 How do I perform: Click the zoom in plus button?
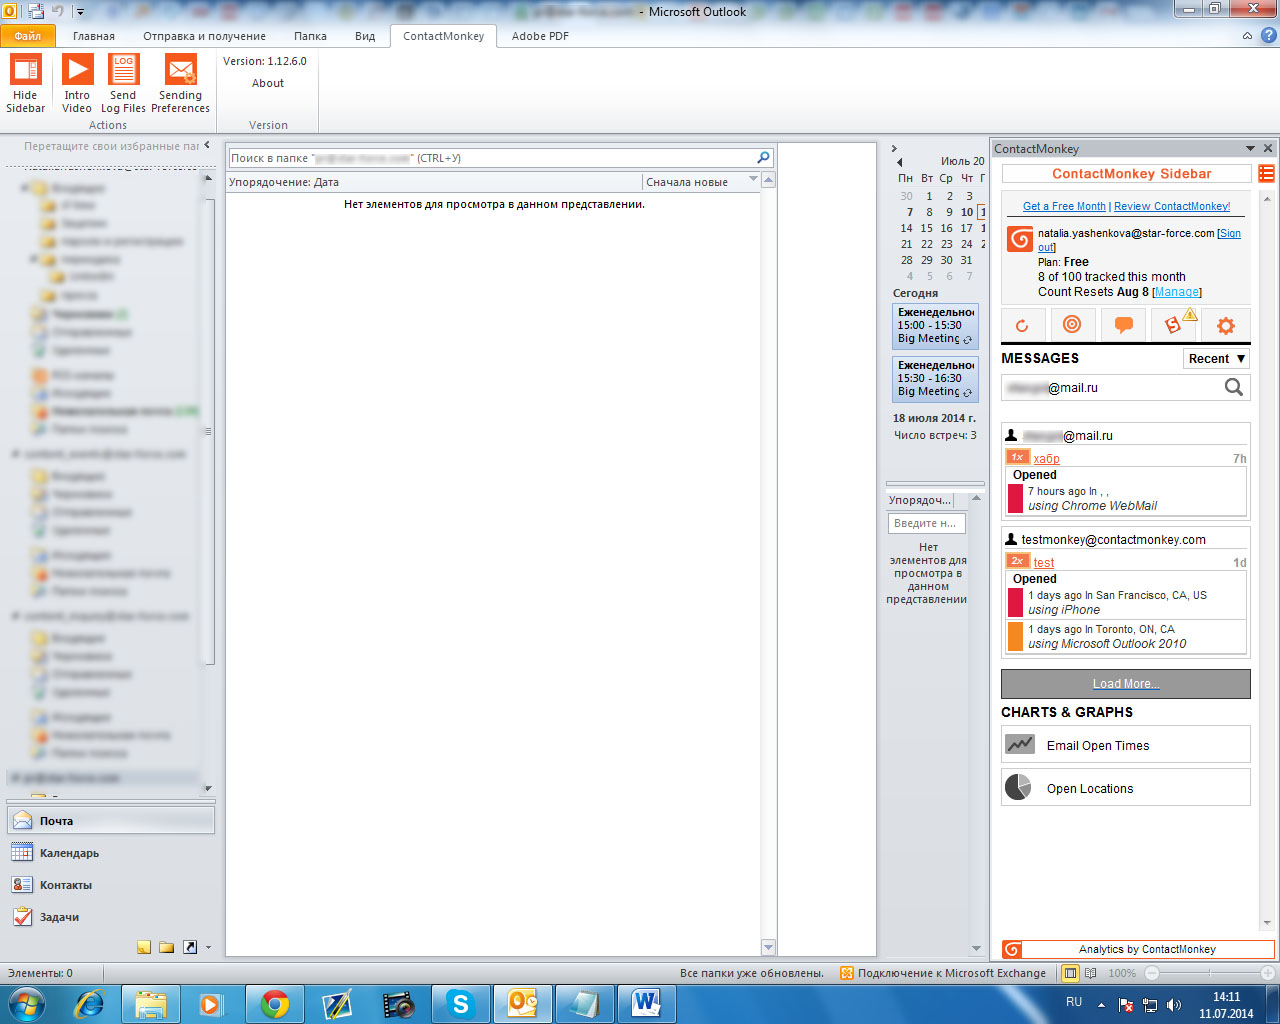(x=1269, y=973)
